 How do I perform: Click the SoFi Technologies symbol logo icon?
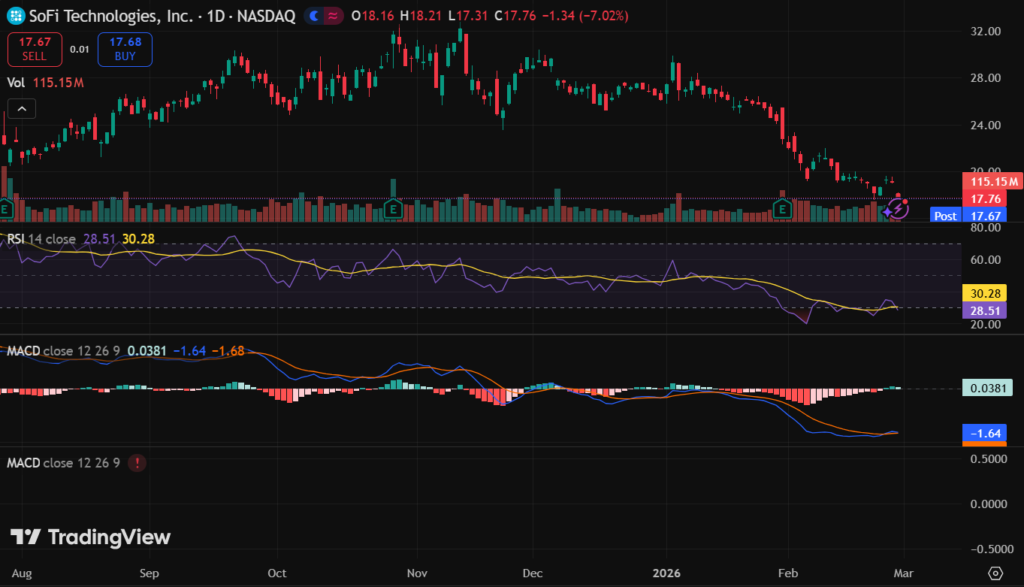tap(15, 17)
